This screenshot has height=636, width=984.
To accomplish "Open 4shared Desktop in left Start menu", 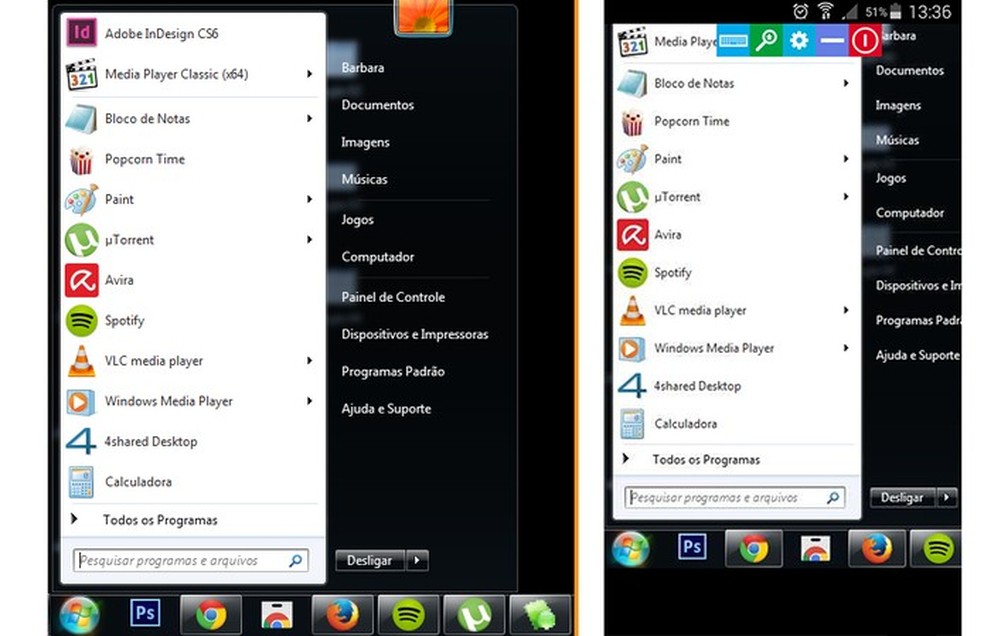I will point(193,441).
